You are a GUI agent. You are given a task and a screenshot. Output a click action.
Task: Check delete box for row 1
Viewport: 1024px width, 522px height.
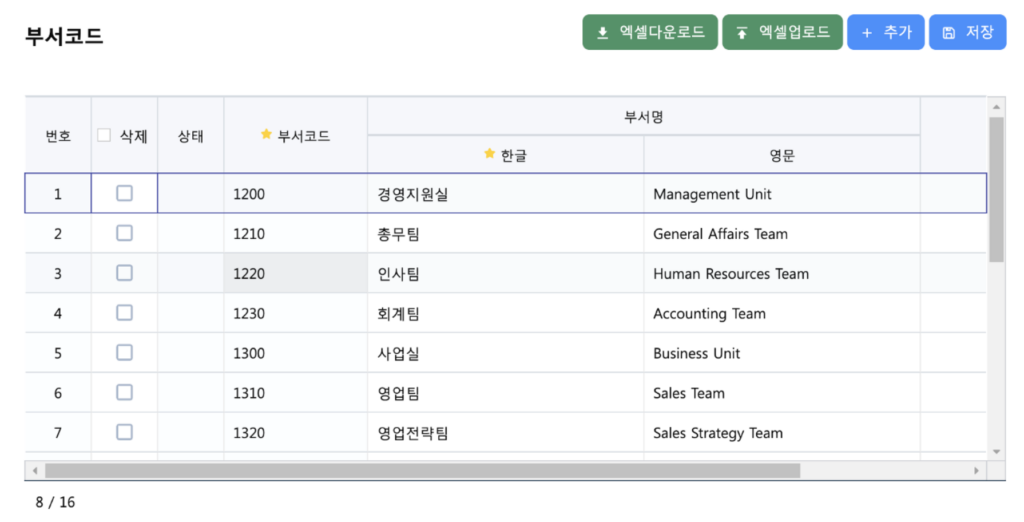[124, 193]
